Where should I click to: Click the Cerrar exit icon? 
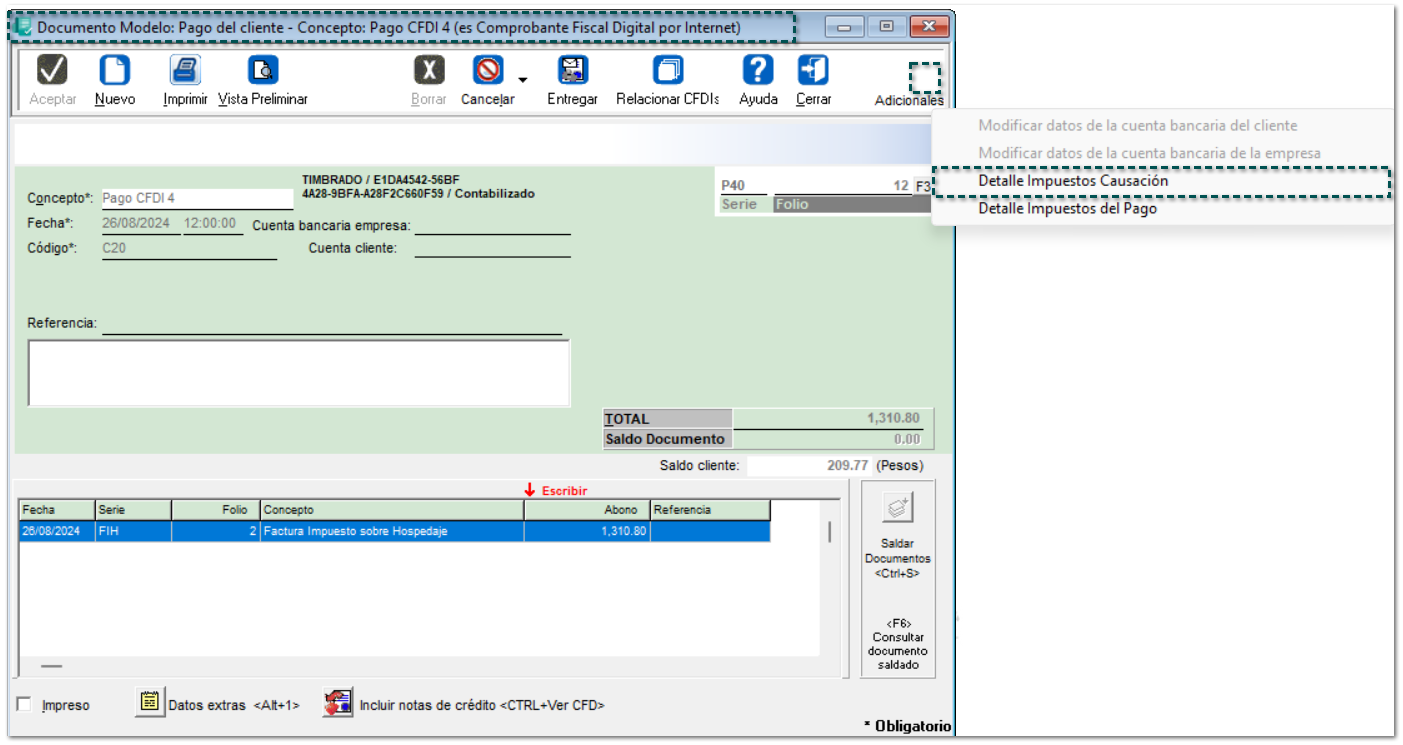[813, 71]
